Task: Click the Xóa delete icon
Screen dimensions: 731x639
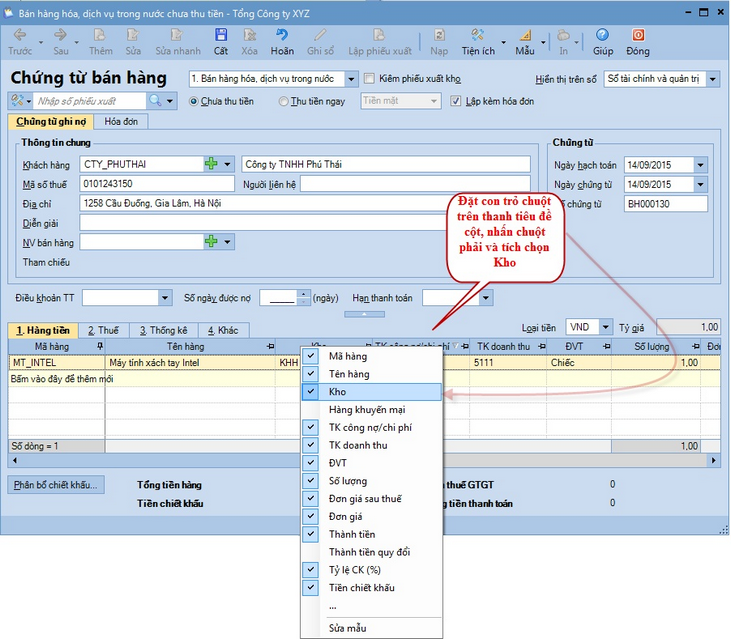Action: click(x=249, y=35)
